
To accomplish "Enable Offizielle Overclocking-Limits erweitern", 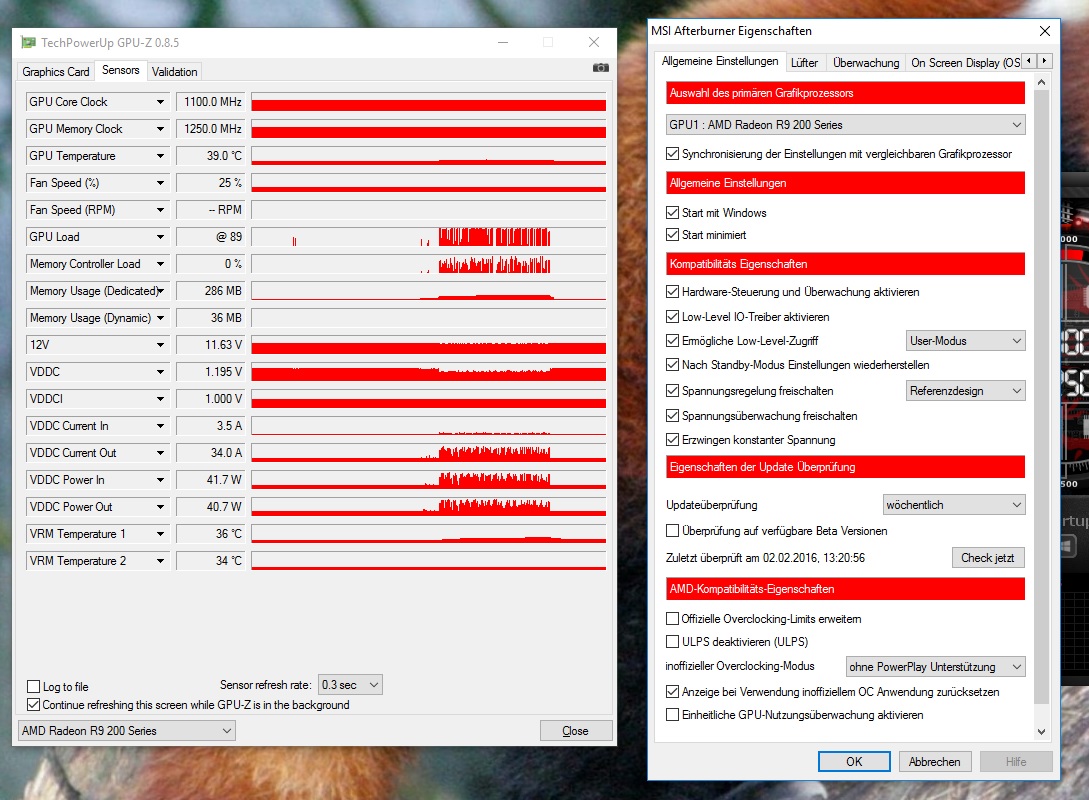I will 672,619.
